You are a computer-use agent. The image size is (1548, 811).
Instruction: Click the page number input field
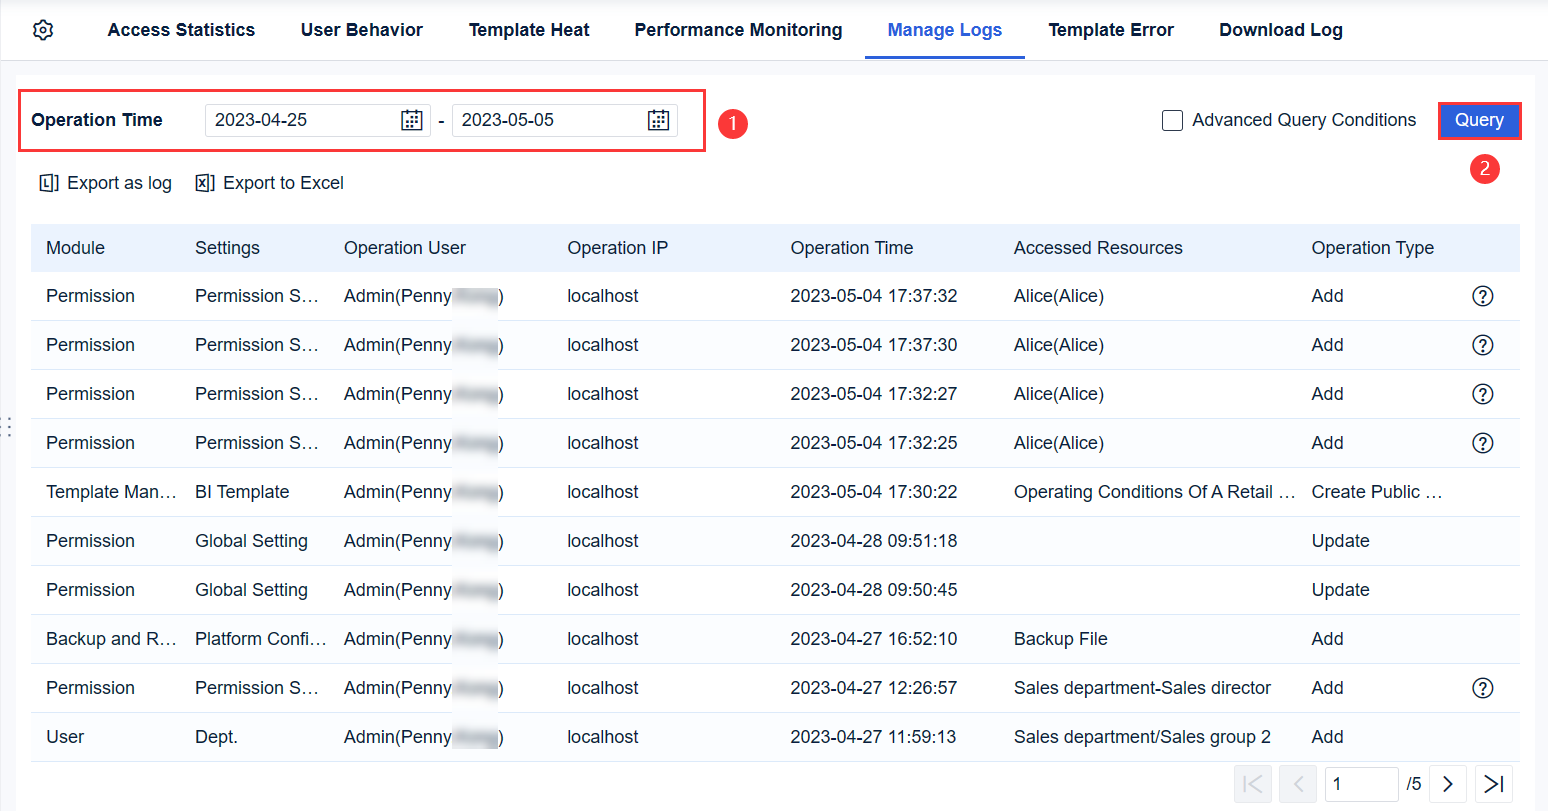[1362, 784]
